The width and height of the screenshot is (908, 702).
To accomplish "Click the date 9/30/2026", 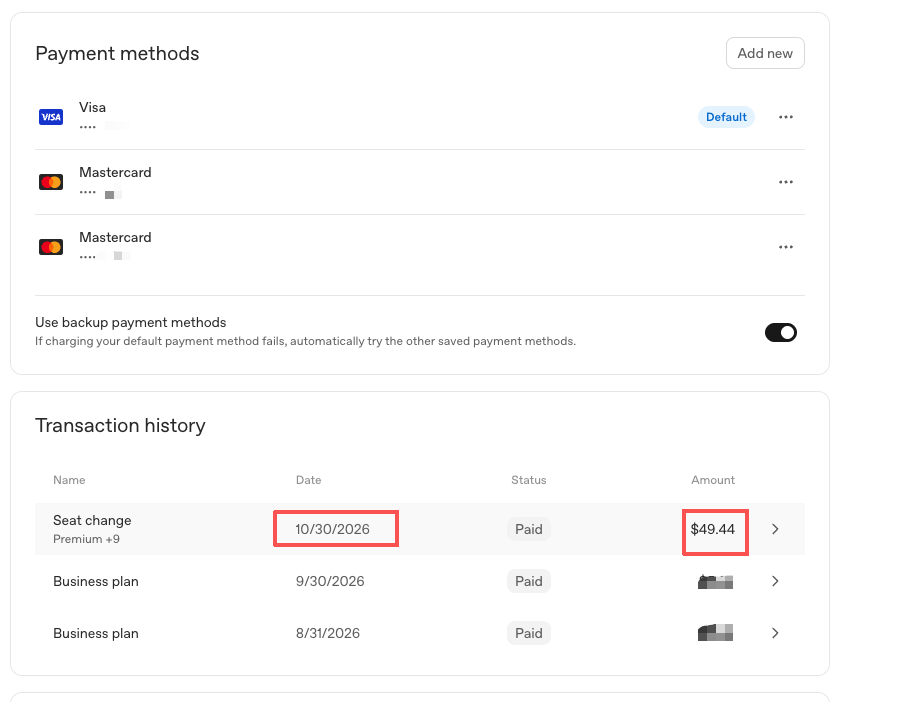I will point(330,581).
